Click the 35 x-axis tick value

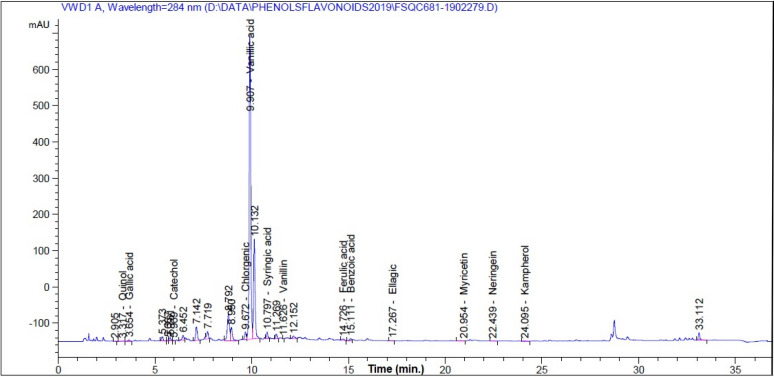tap(735, 369)
